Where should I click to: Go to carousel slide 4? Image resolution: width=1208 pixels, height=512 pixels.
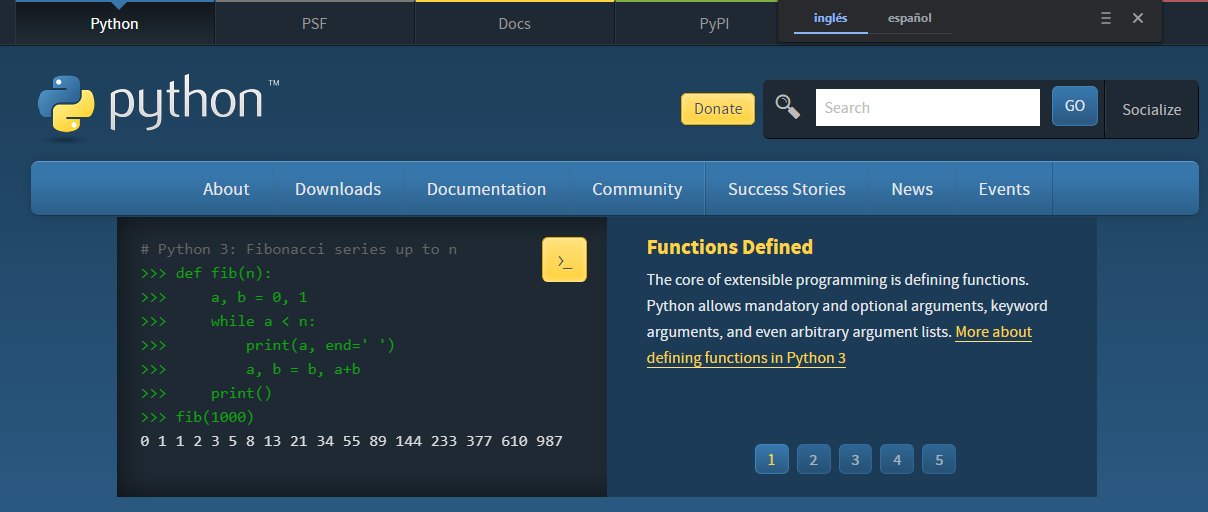tap(897, 460)
